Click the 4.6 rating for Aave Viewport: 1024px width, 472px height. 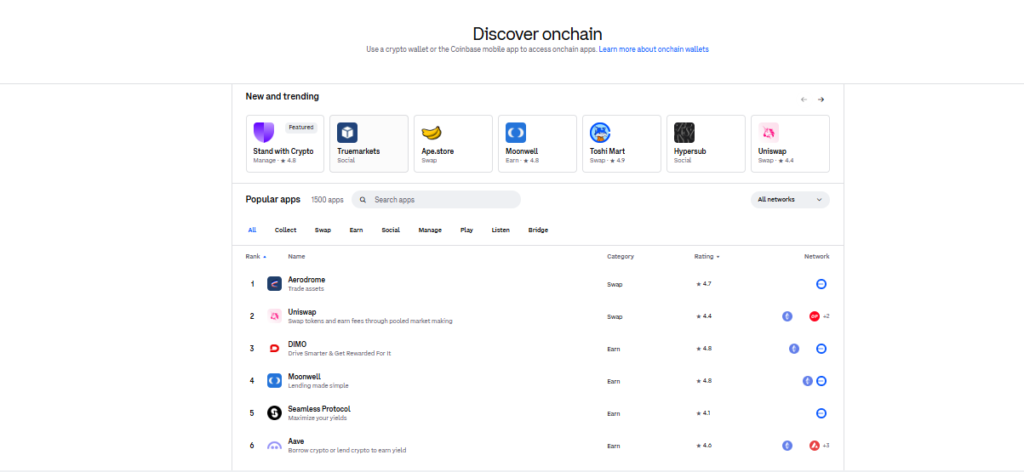coord(704,446)
